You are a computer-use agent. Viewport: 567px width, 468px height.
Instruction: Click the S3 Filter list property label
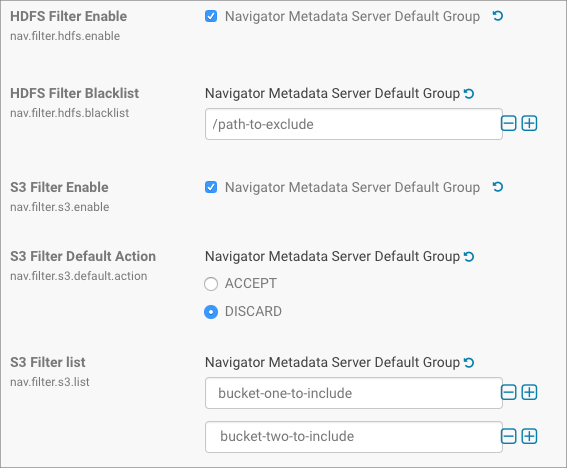point(48,362)
